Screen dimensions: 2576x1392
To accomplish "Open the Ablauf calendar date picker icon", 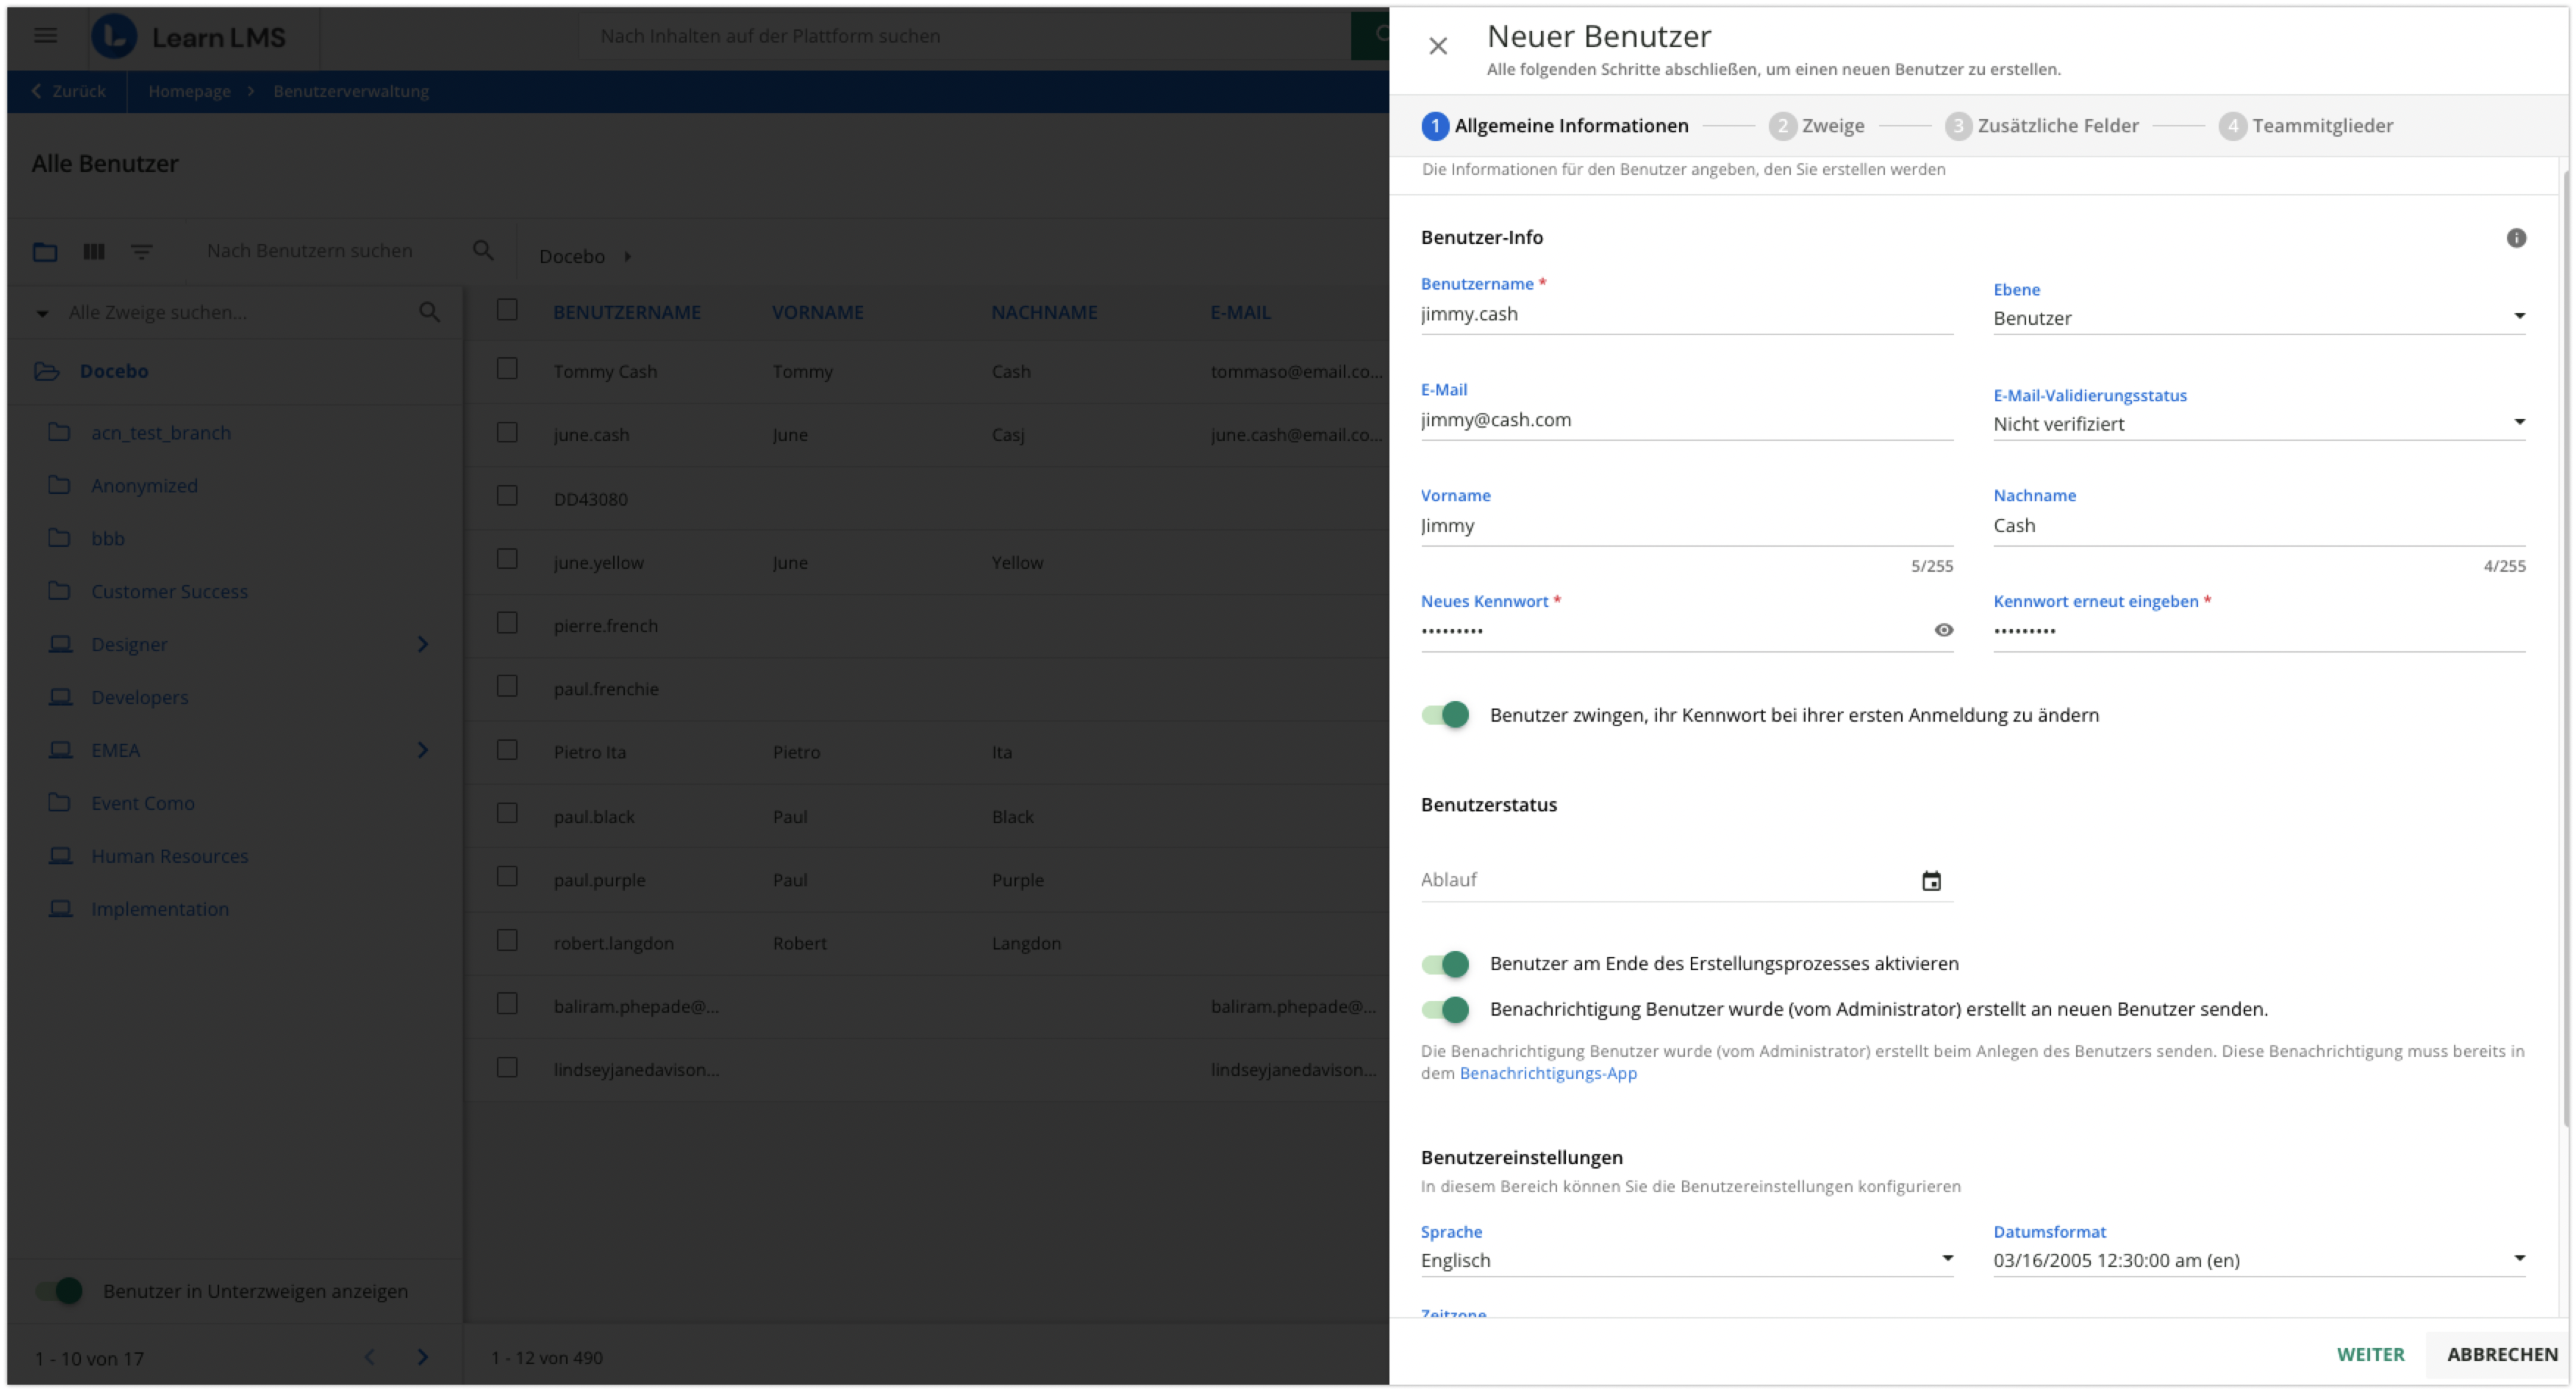I will click(x=1931, y=881).
